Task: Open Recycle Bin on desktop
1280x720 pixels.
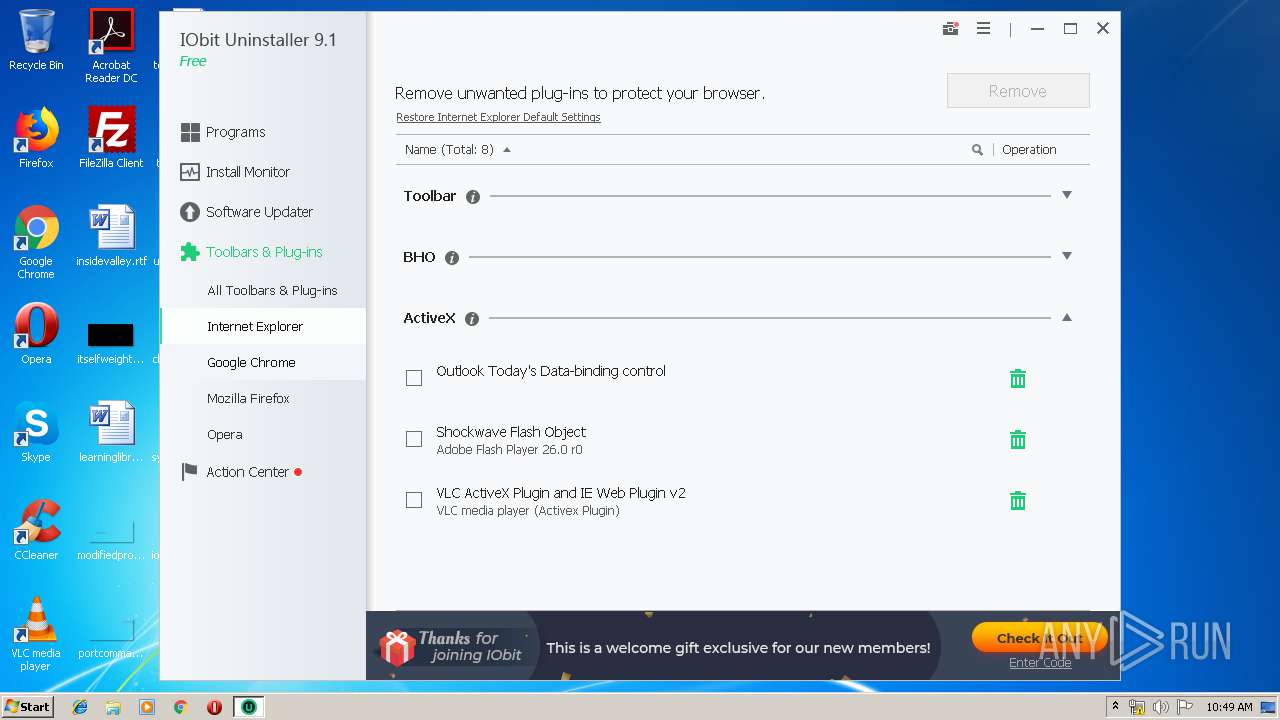Action: point(36,40)
